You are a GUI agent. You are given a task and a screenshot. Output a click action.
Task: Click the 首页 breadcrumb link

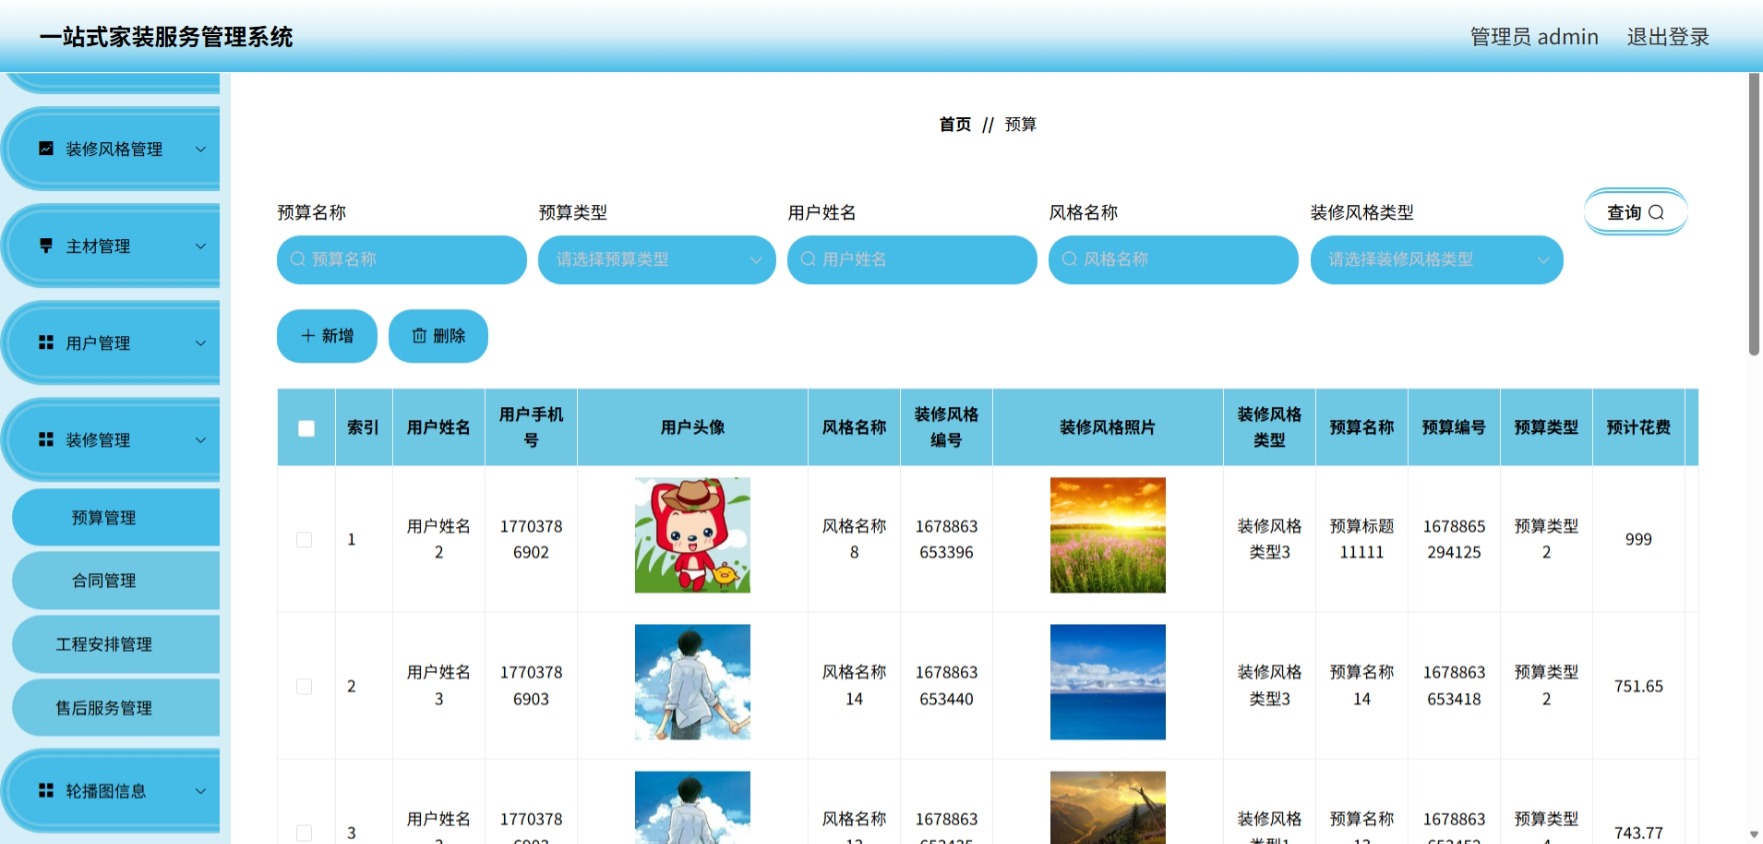[955, 124]
